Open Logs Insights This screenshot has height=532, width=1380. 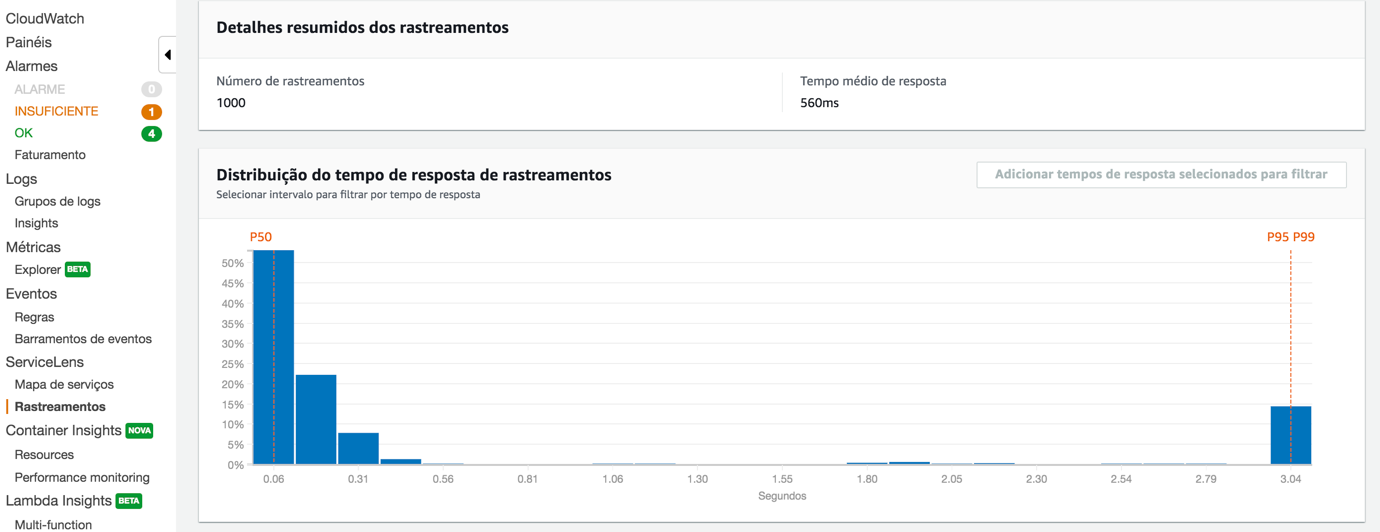click(36, 223)
